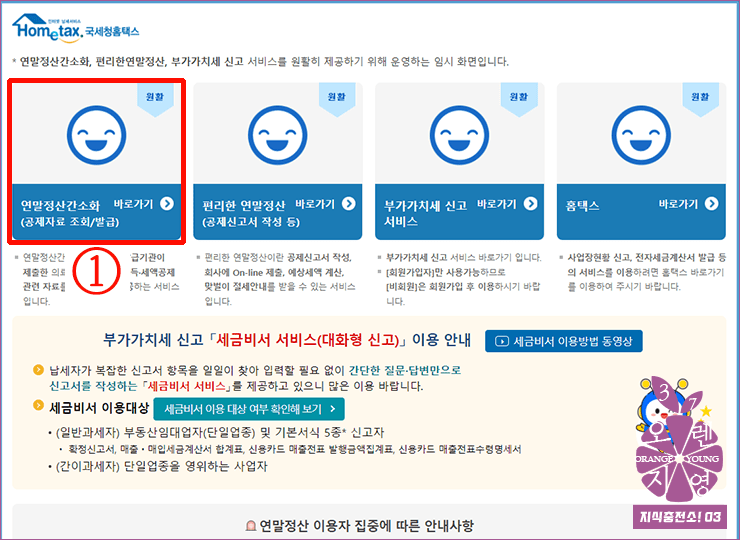Click chevron in 세금비서 이용 대상 여부 button
This screenshot has width=740, height=540.
[333, 409]
